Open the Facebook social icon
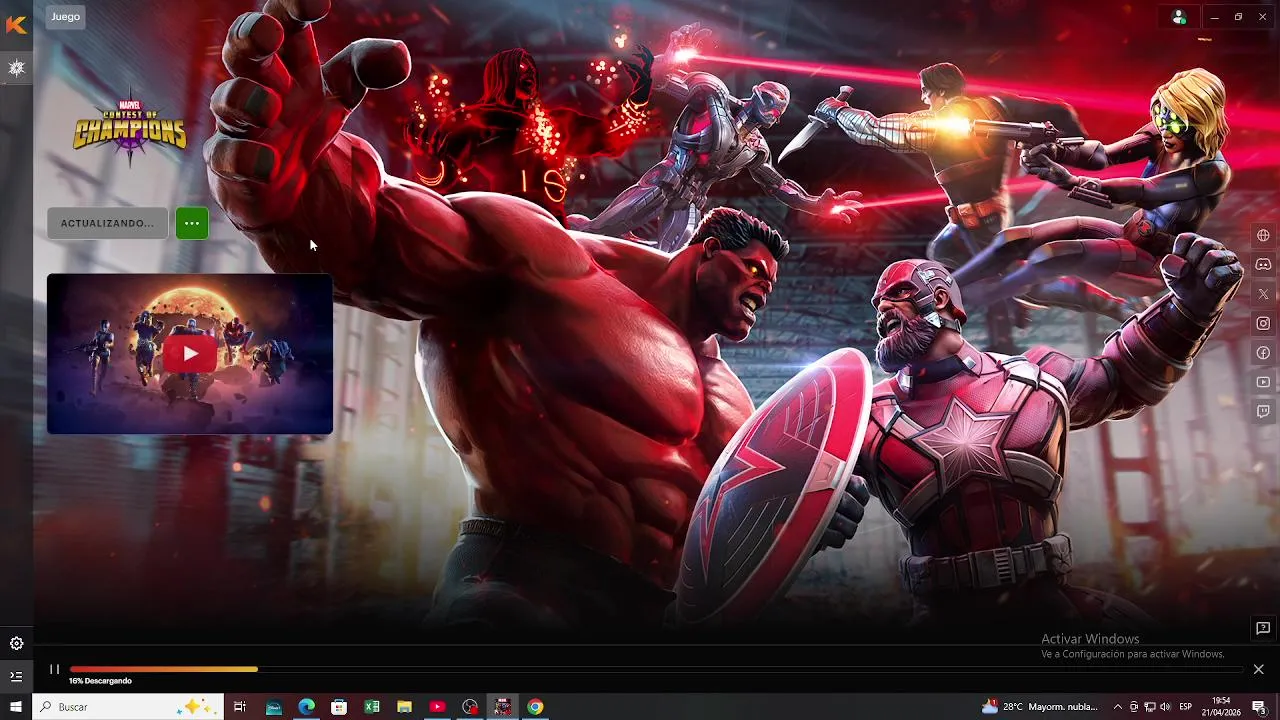The image size is (1280, 720). pyautogui.click(x=1263, y=353)
